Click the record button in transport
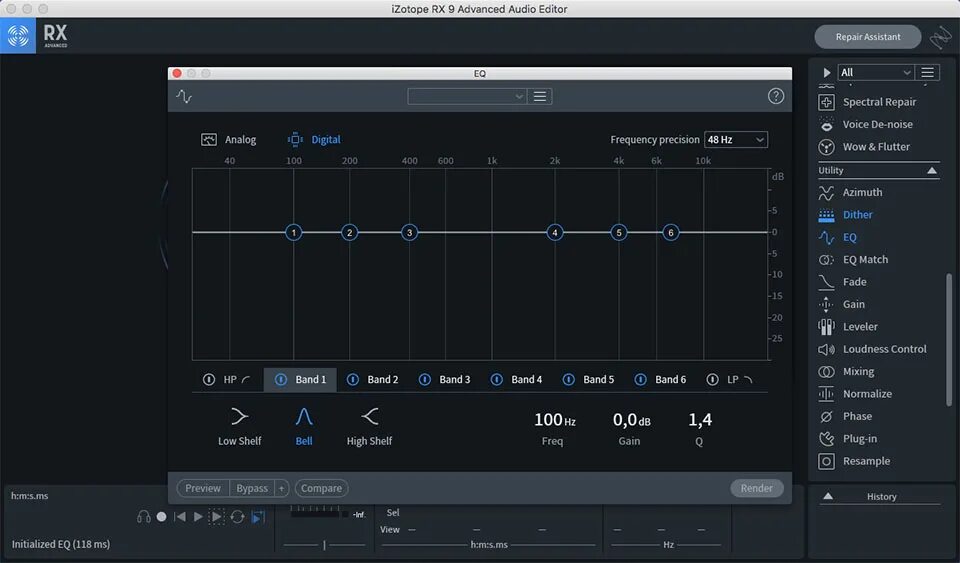 (x=161, y=516)
